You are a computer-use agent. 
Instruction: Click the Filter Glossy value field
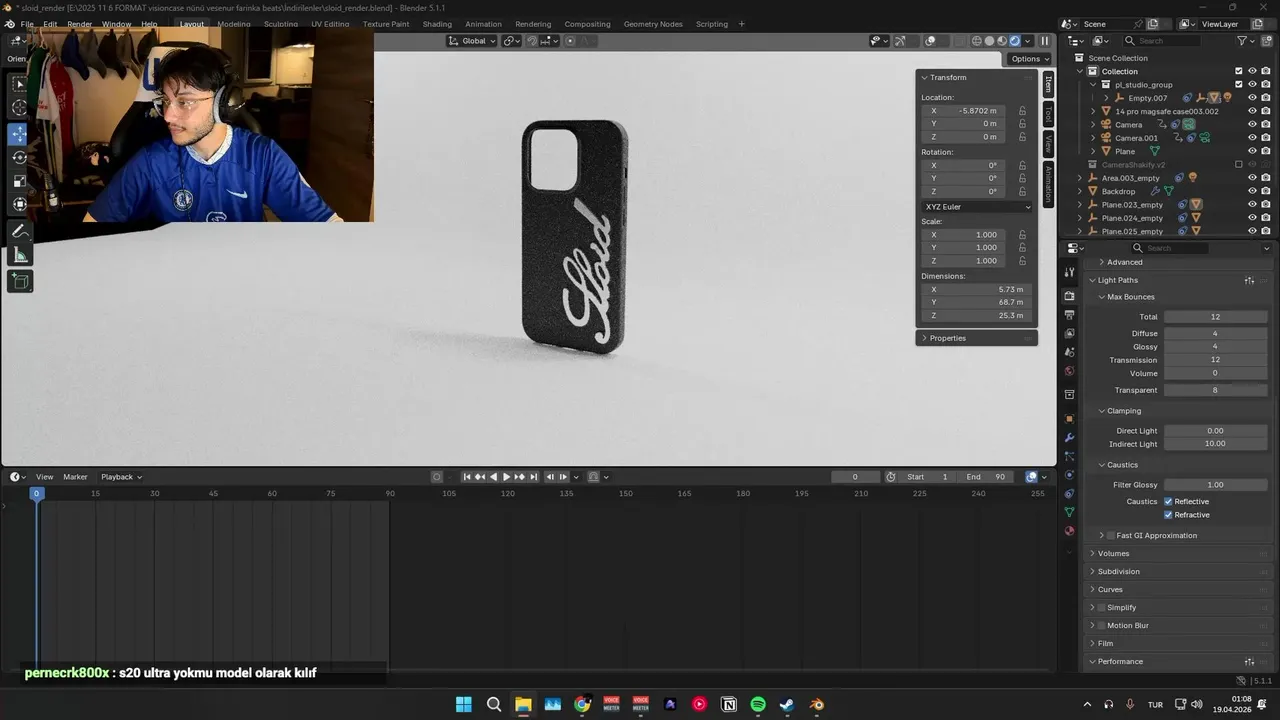(x=1215, y=485)
